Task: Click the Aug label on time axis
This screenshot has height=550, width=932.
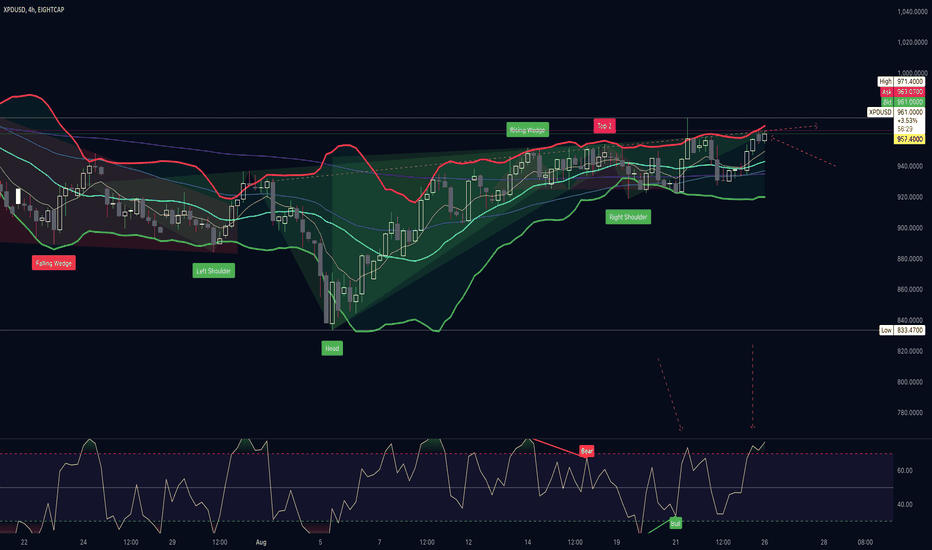Action: 261,542
